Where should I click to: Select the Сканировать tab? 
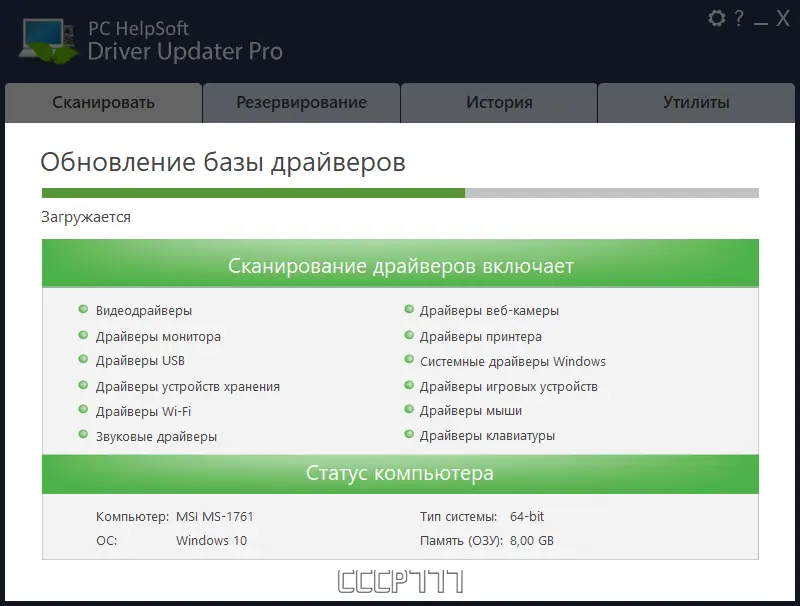pyautogui.click(x=104, y=102)
